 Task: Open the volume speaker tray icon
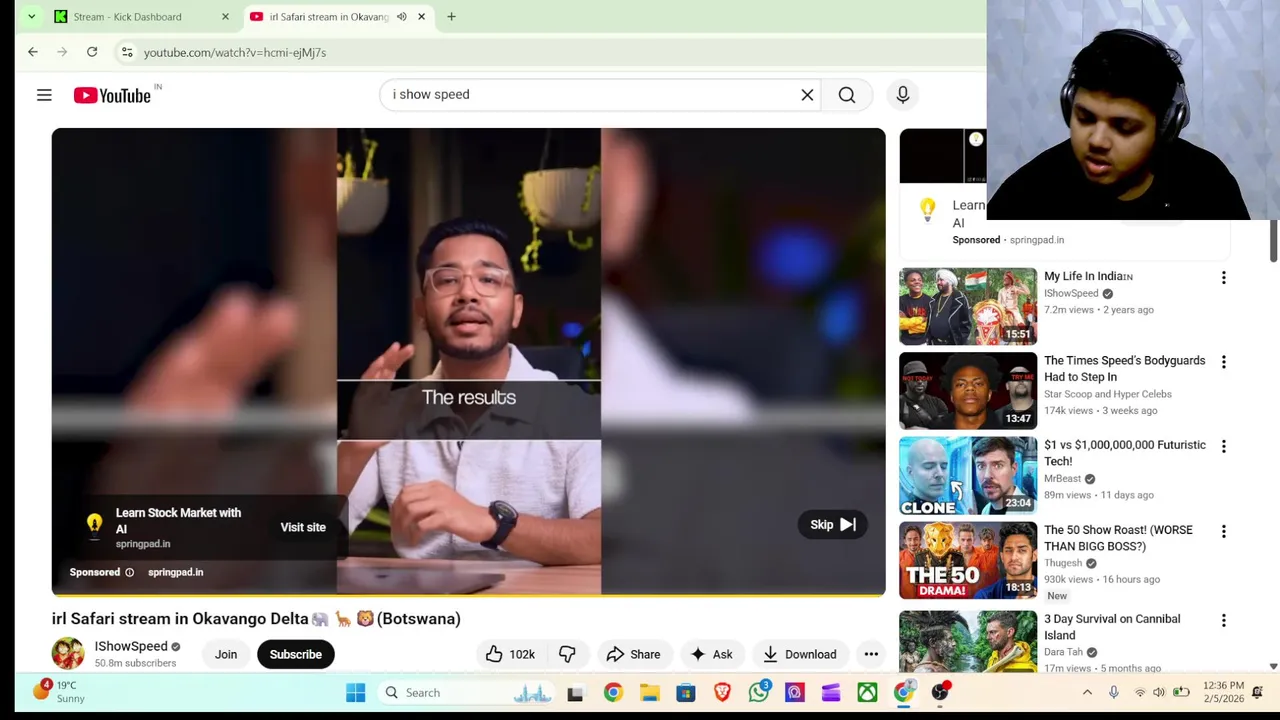(1159, 692)
